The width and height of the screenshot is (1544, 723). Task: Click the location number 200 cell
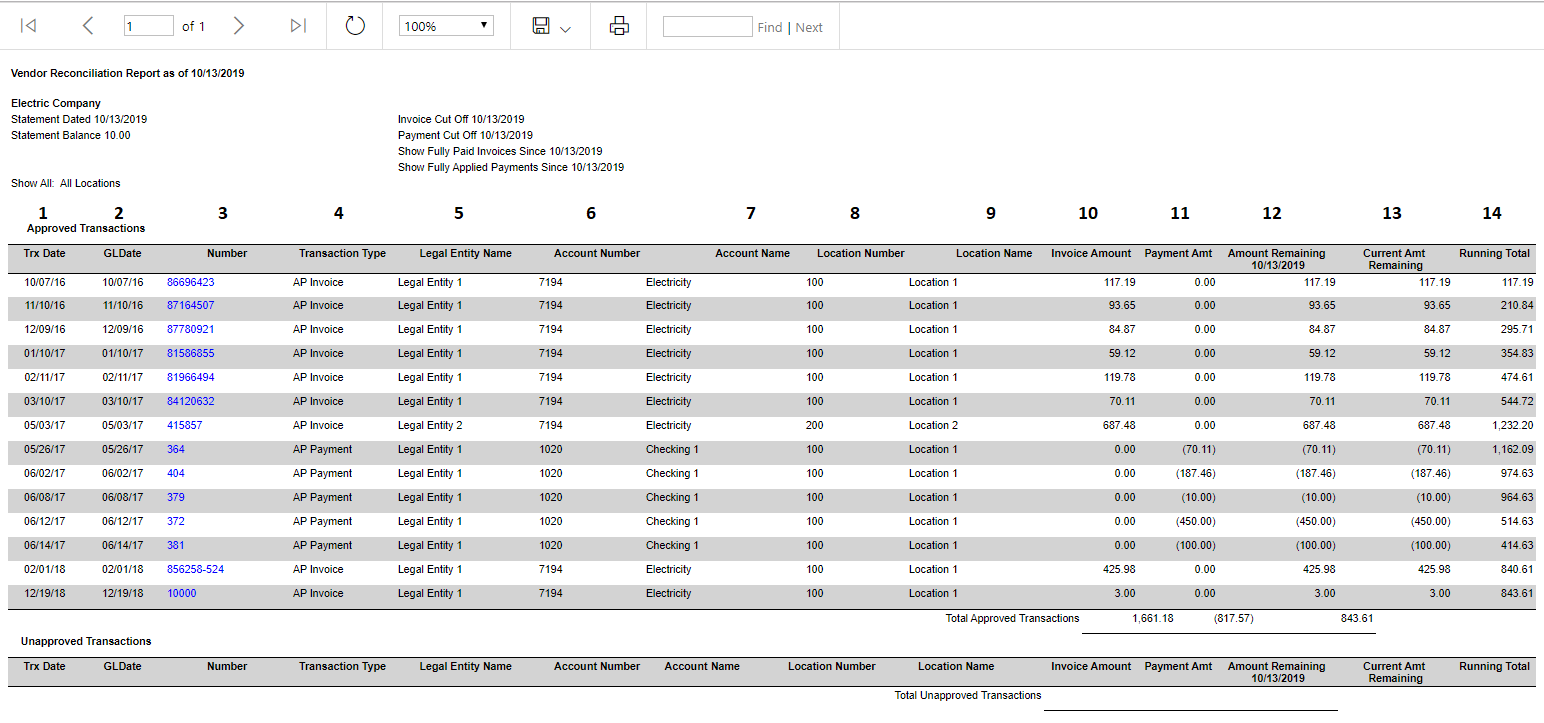(x=815, y=426)
